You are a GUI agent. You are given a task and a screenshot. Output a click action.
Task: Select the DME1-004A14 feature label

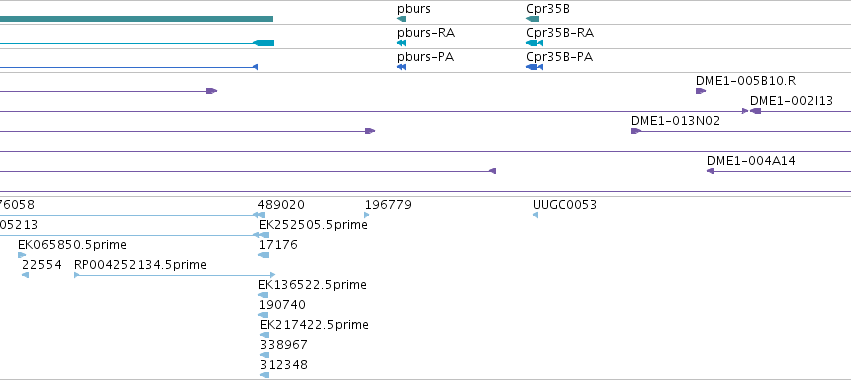[x=751, y=161]
